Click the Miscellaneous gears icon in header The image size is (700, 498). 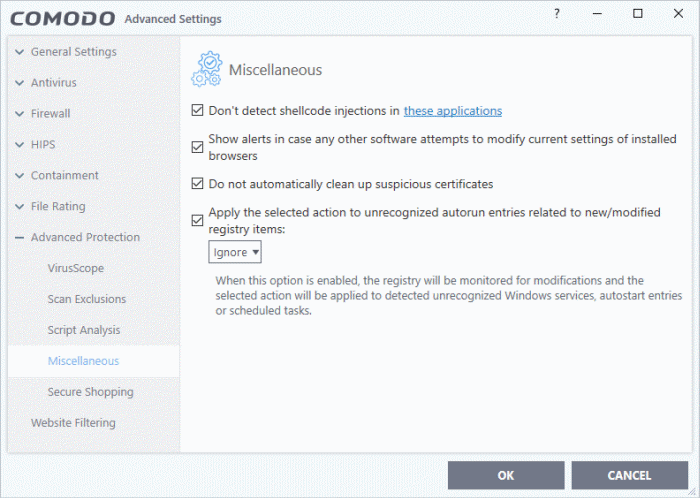pos(206,69)
